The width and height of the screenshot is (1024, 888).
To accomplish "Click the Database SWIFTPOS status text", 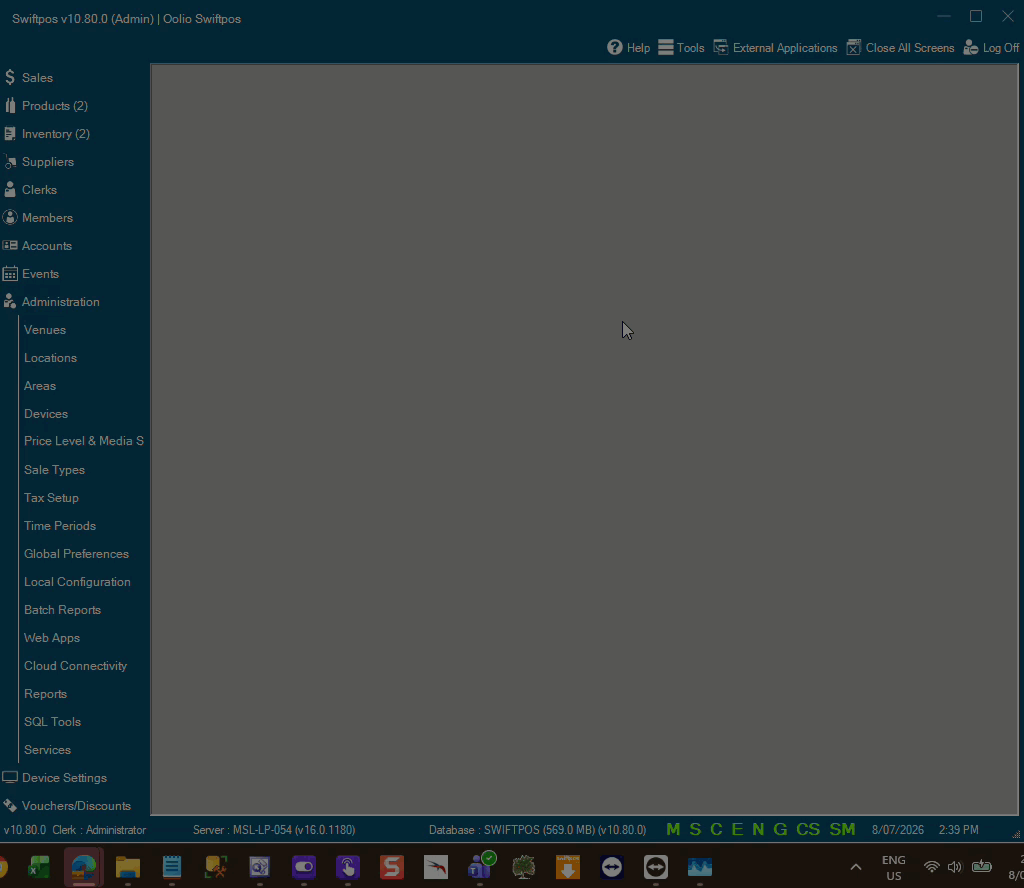I will coord(537,830).
